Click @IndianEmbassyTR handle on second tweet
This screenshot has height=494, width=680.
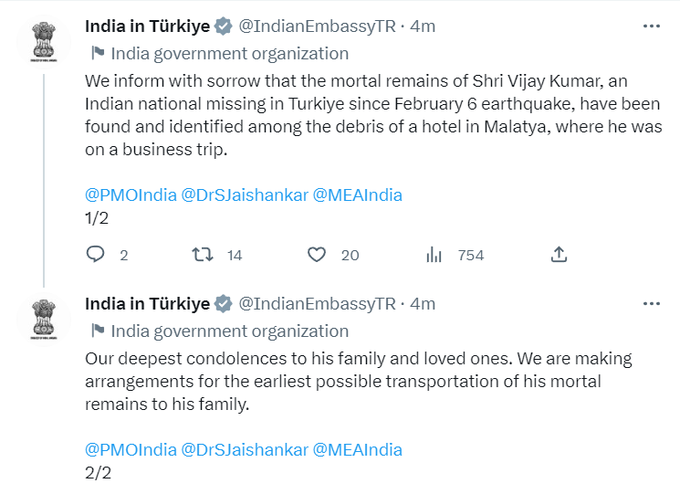tap(317, 304)
